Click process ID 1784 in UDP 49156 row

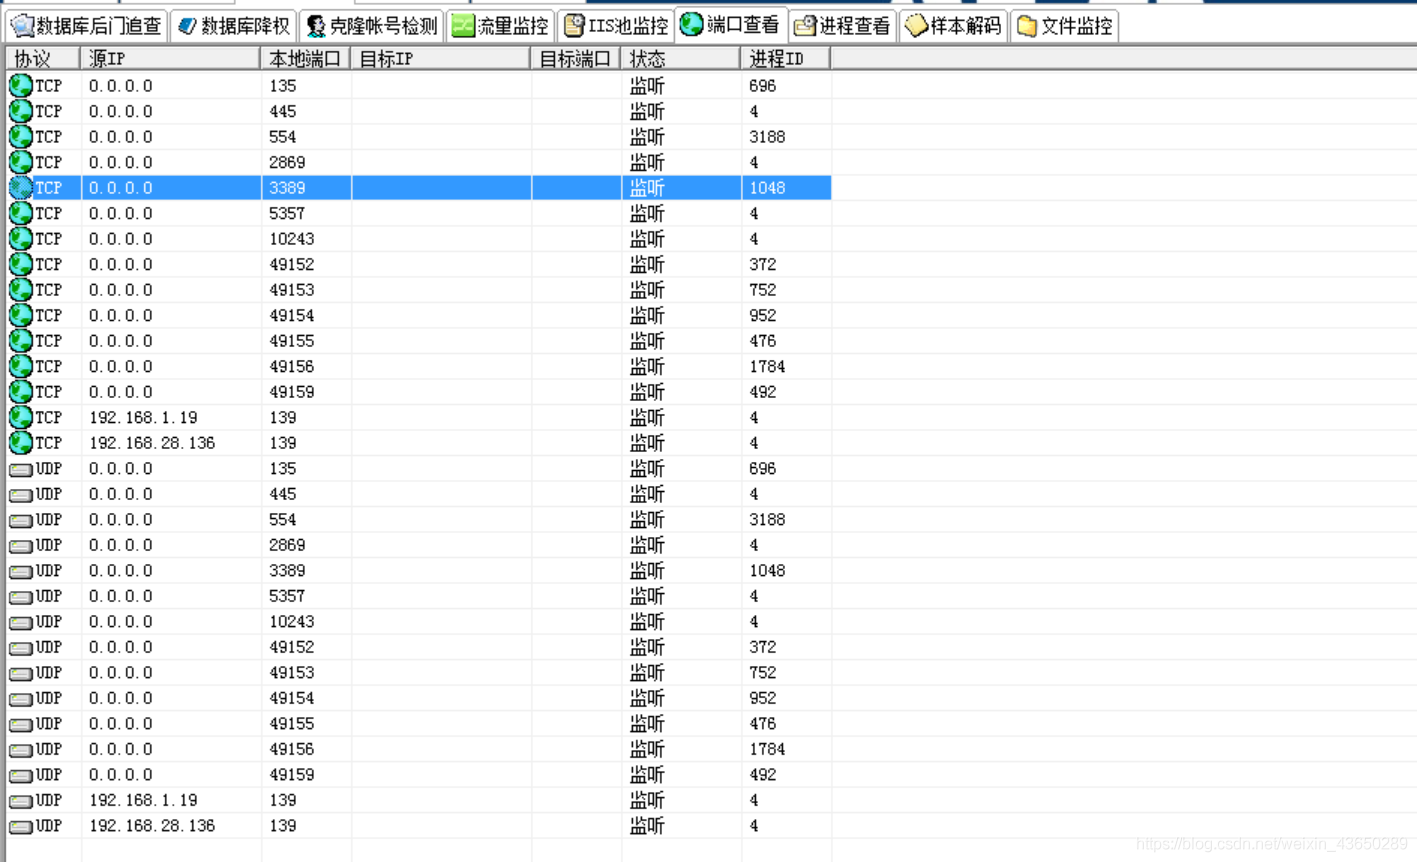click(767, 749)
